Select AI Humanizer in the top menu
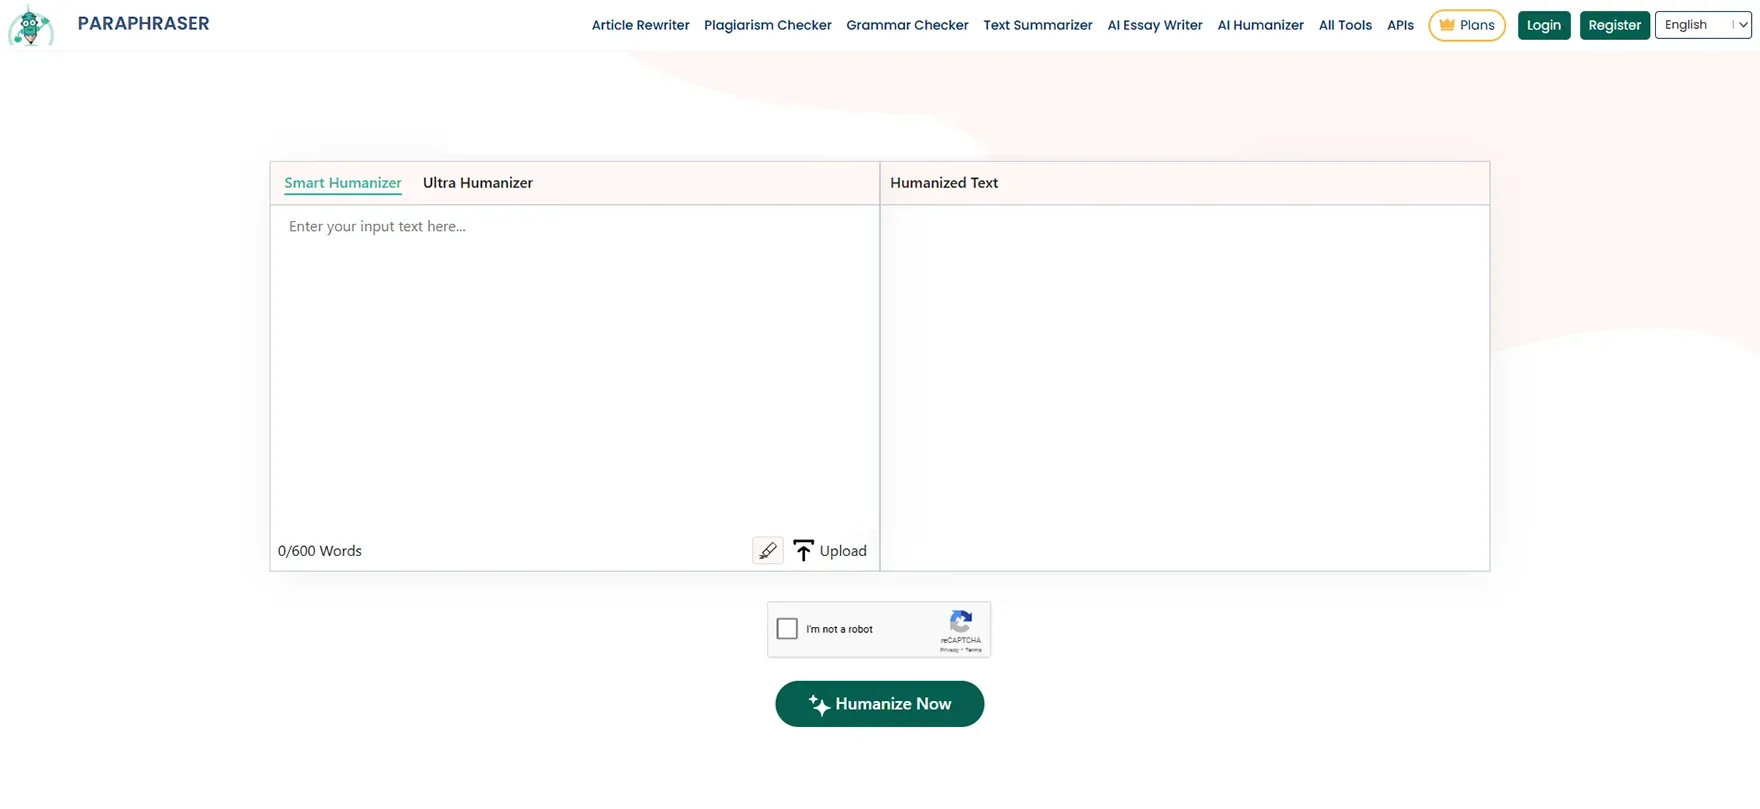Viewport: 1760px width, 809px height. click(x=1261, y=25)
